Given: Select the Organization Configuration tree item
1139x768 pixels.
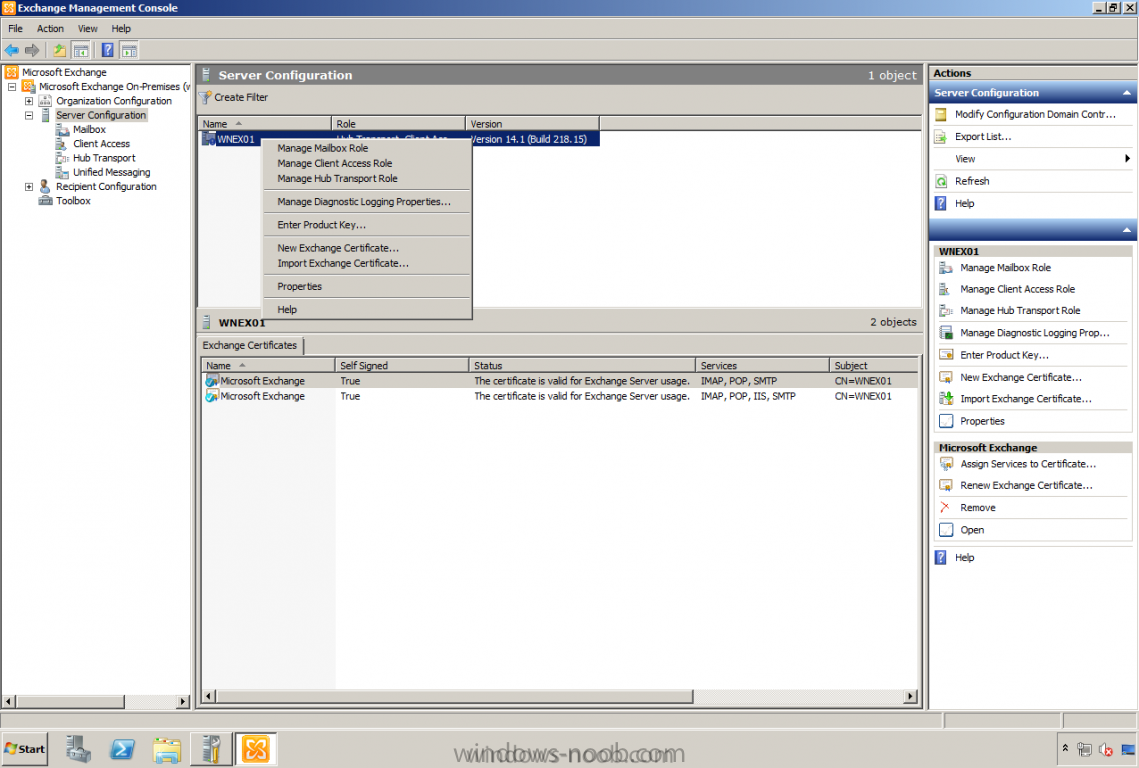Looking at the screenshot, I should point(114,101).
